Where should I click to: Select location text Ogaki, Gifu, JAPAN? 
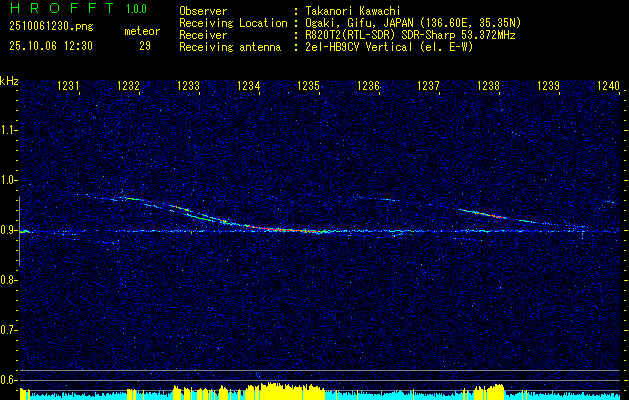359,23
